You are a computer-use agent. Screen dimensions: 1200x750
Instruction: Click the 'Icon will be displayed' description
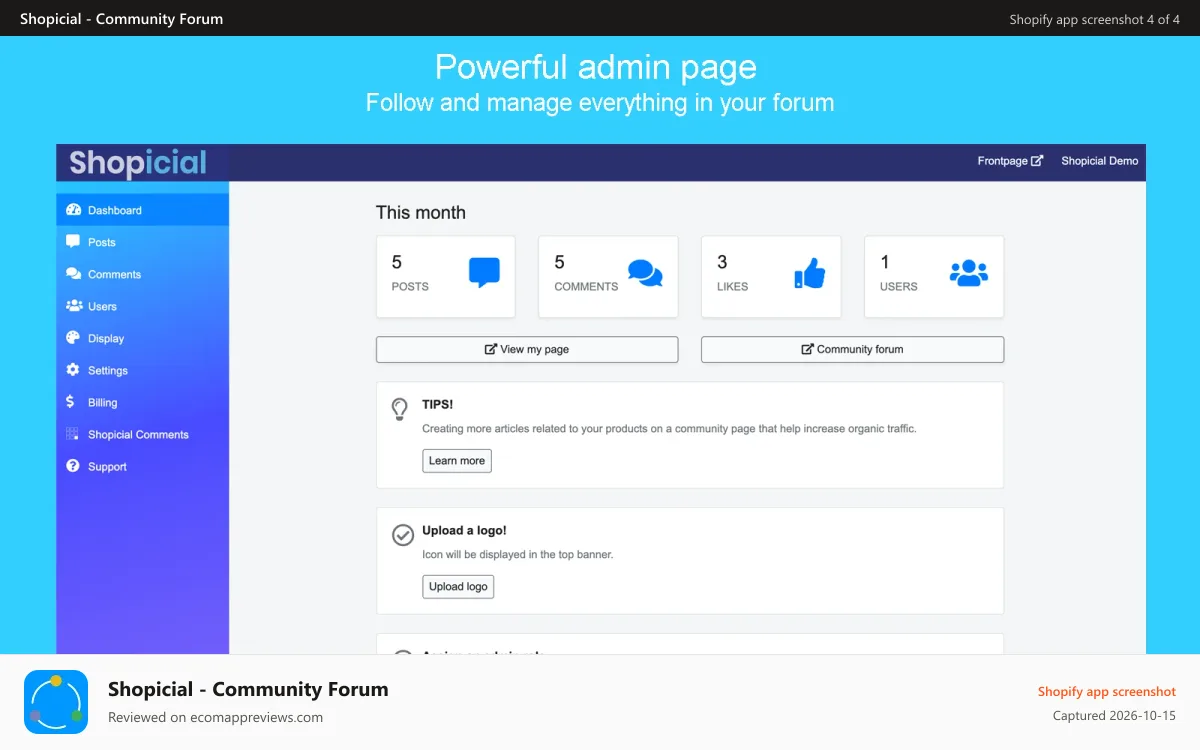pos(518,554)
